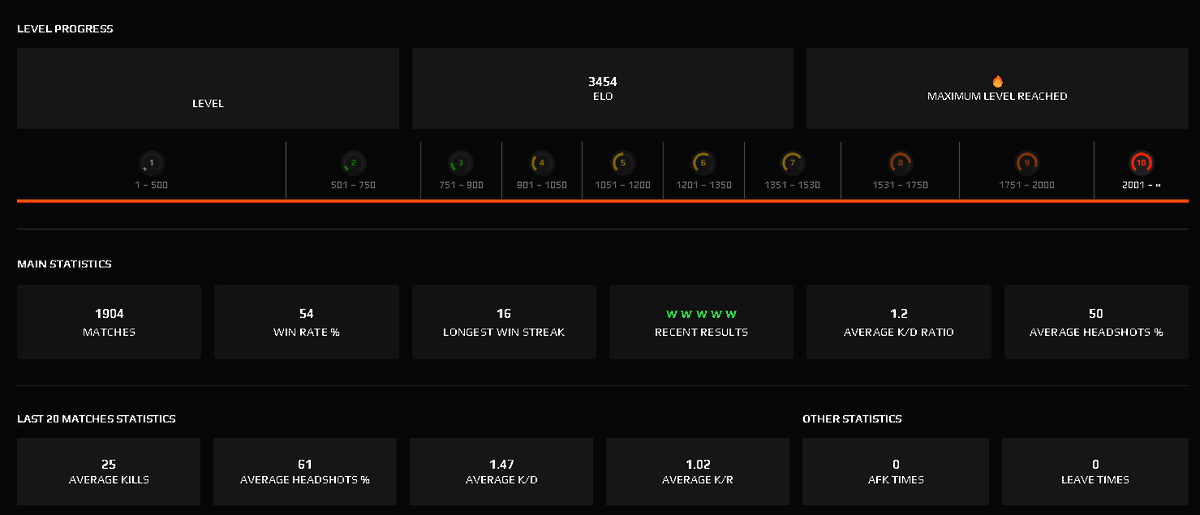Viewport: 1200px width, 515px height.
Task: Click the orange level progress bar
Action: pyautogui.click(x=603, y=200)
